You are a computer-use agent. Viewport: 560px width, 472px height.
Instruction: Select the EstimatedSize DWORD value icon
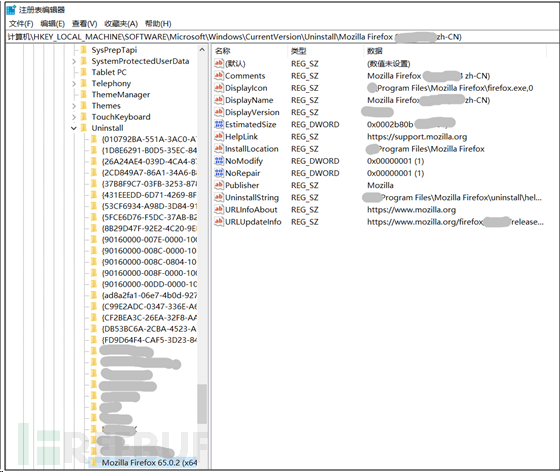click(x=219, y=124)
